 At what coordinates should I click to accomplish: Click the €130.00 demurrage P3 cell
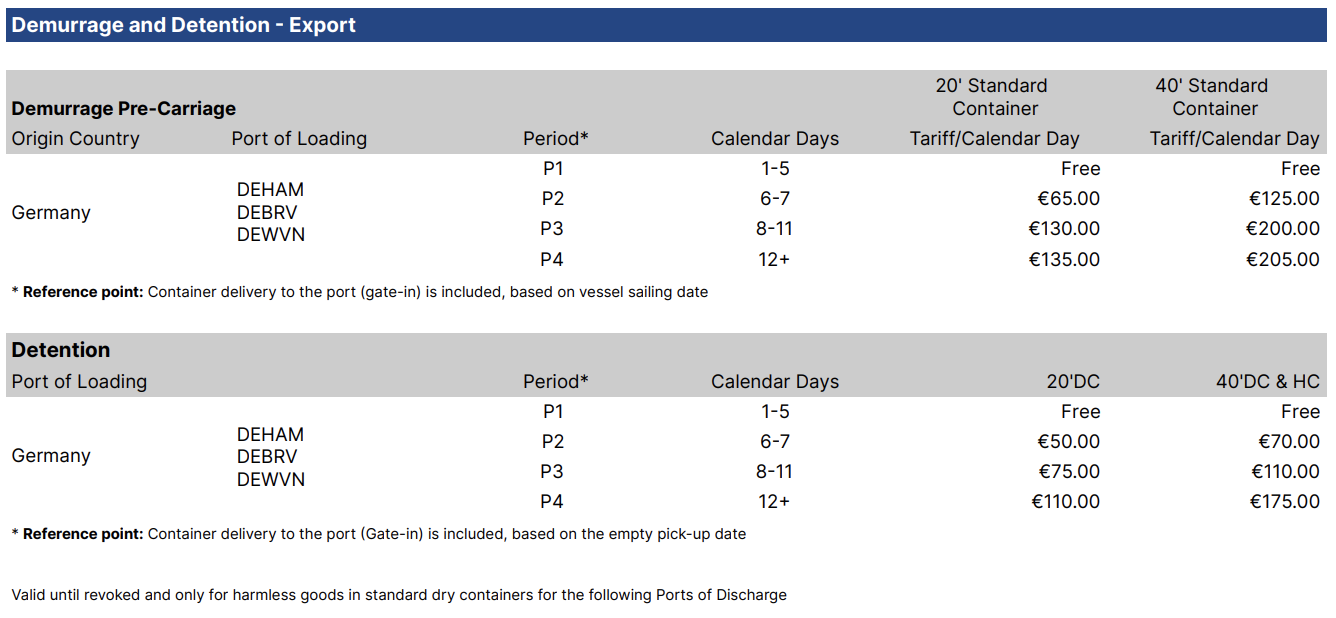click(x=1064, y=228)
